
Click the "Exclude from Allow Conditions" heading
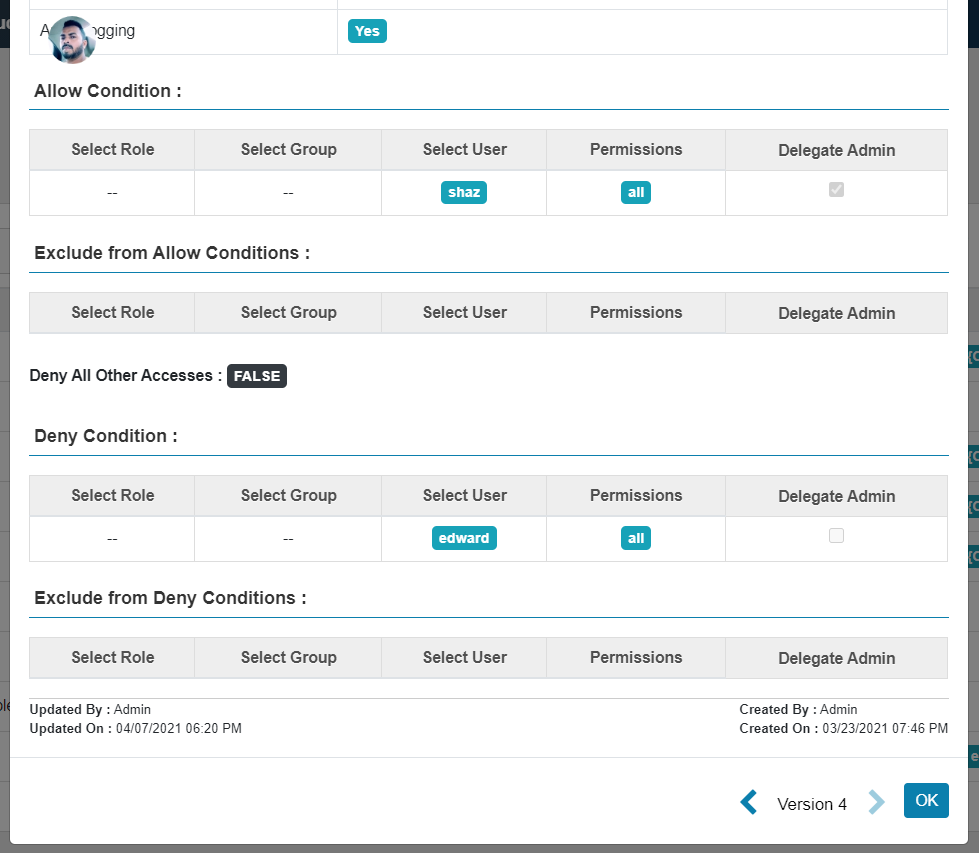[x=171, y=253]
